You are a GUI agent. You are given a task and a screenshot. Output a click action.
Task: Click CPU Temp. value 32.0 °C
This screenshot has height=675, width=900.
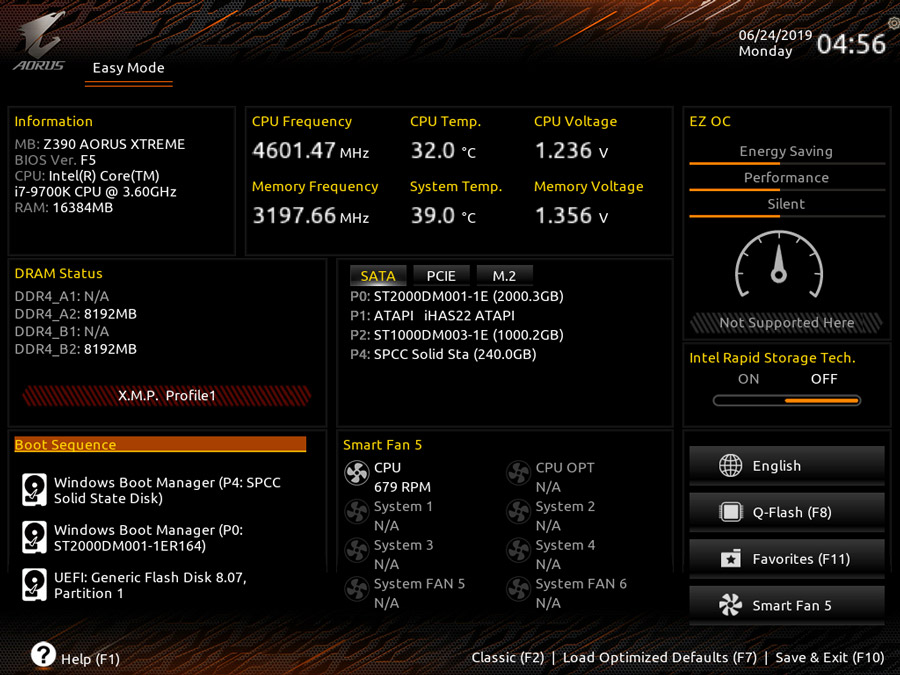click(443, 151)
